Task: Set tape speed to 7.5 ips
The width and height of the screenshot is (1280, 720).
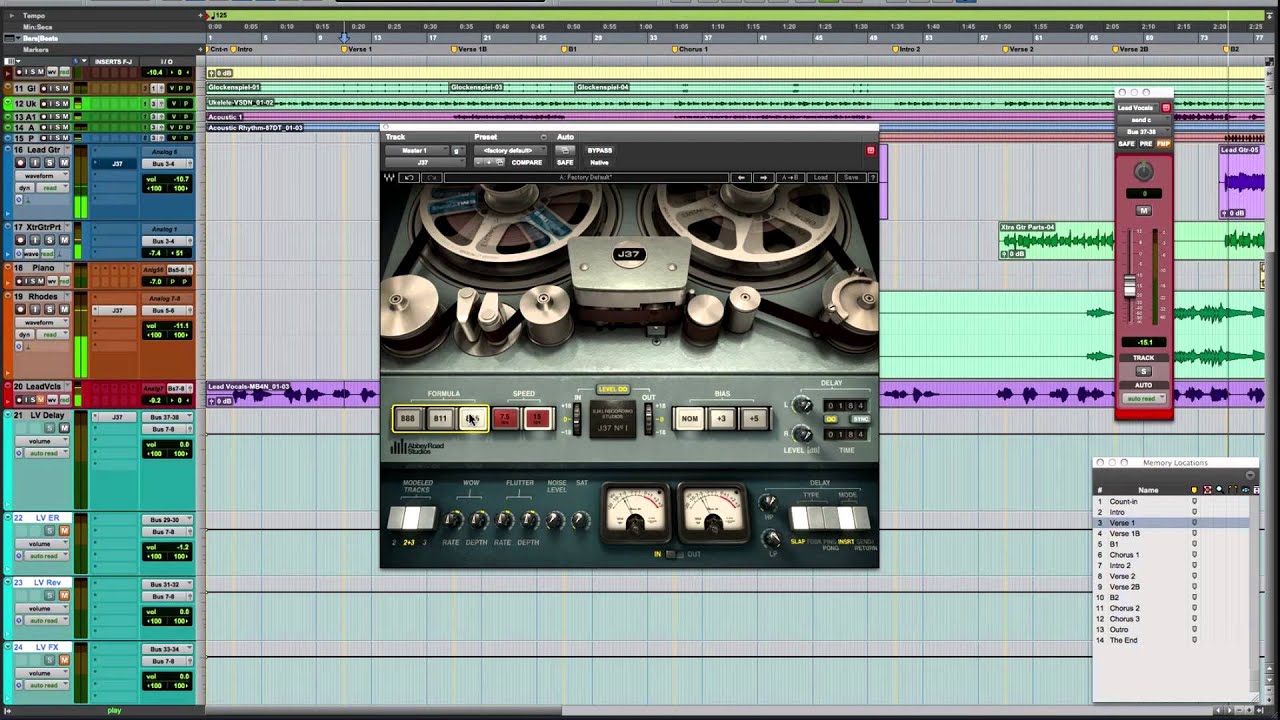Action: point(505,419)
